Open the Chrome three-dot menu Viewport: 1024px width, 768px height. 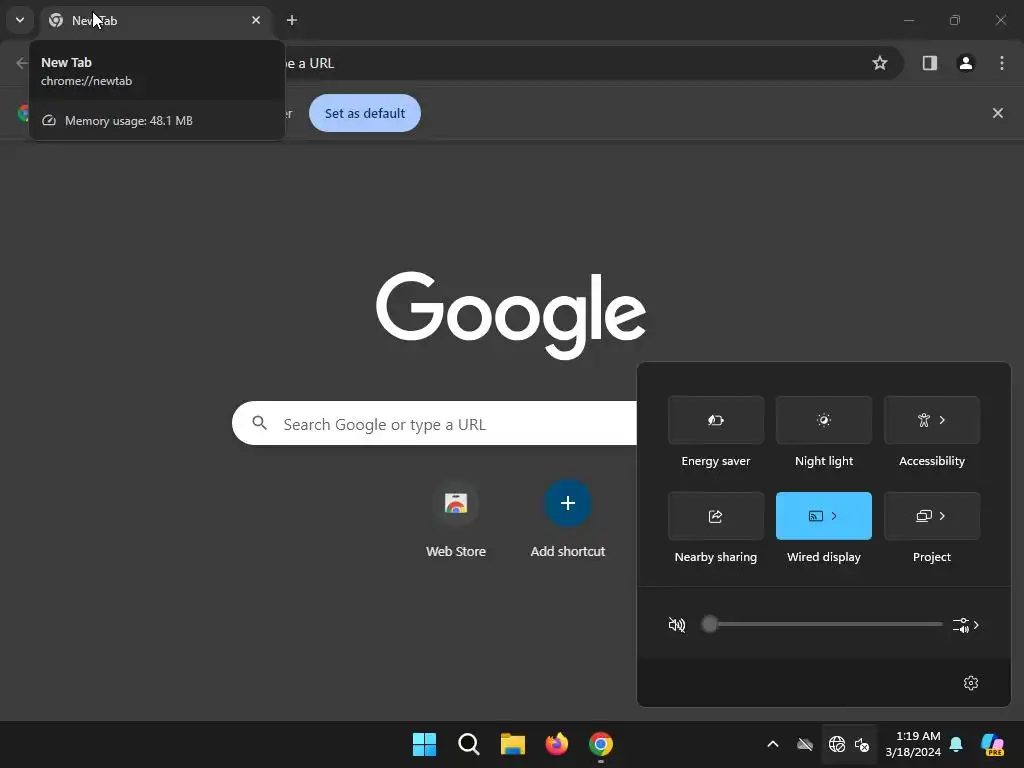tap(1002, 63)
